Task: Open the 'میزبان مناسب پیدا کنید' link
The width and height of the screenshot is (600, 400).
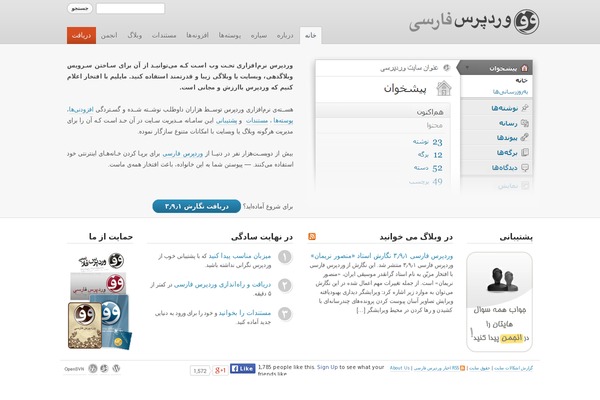Action: click(x=240, y=256)
